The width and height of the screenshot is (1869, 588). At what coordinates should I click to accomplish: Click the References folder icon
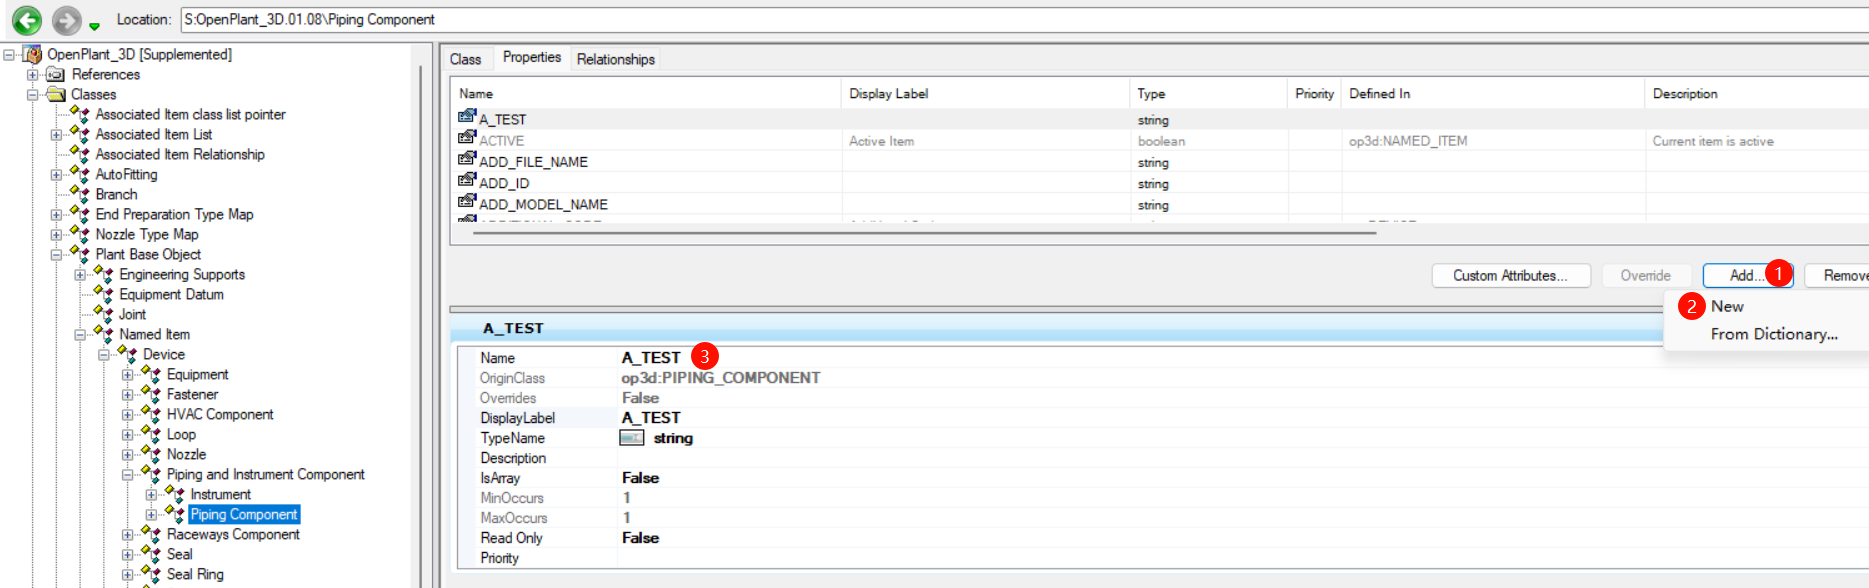[56, 74]
